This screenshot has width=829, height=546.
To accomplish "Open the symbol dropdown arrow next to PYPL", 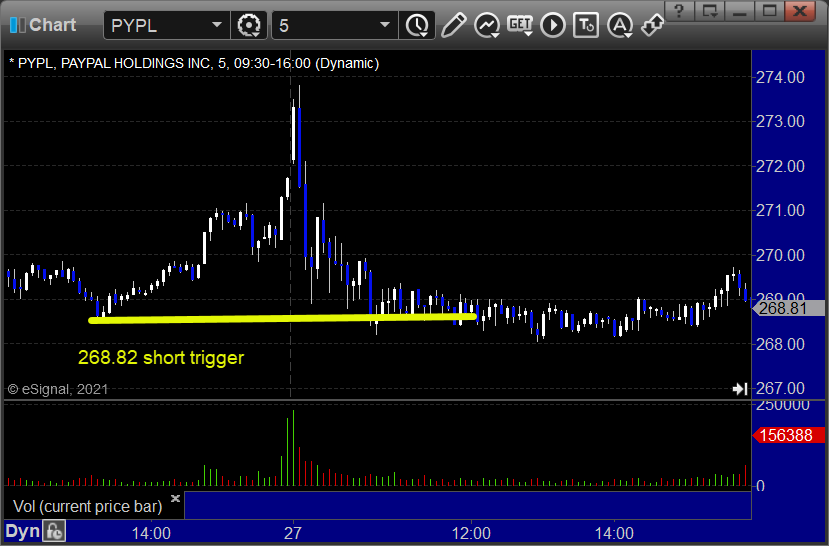I will point(217,25).
